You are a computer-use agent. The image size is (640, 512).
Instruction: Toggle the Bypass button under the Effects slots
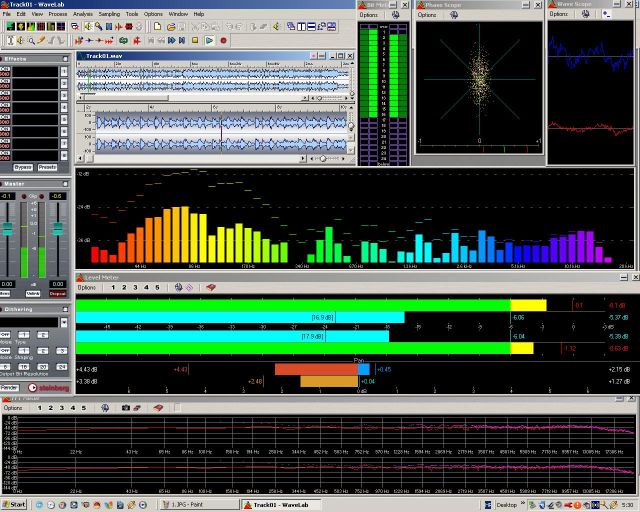pyautogui.click(x=23, y=167)
